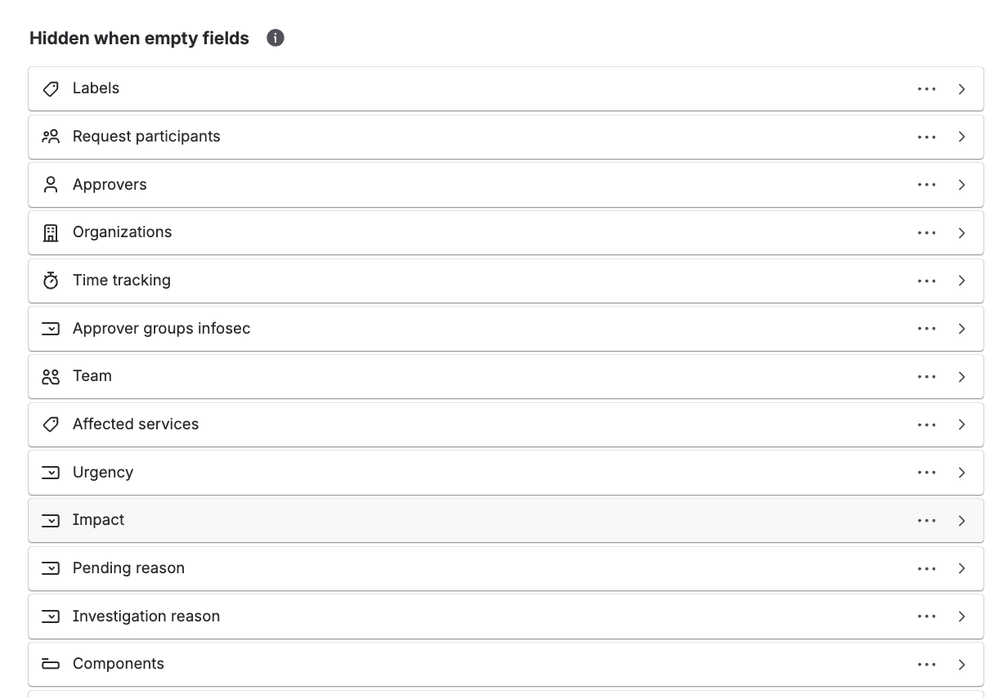
Task: Click the dropdown-type icon for Urgency
Action: [x=50, y=473]
